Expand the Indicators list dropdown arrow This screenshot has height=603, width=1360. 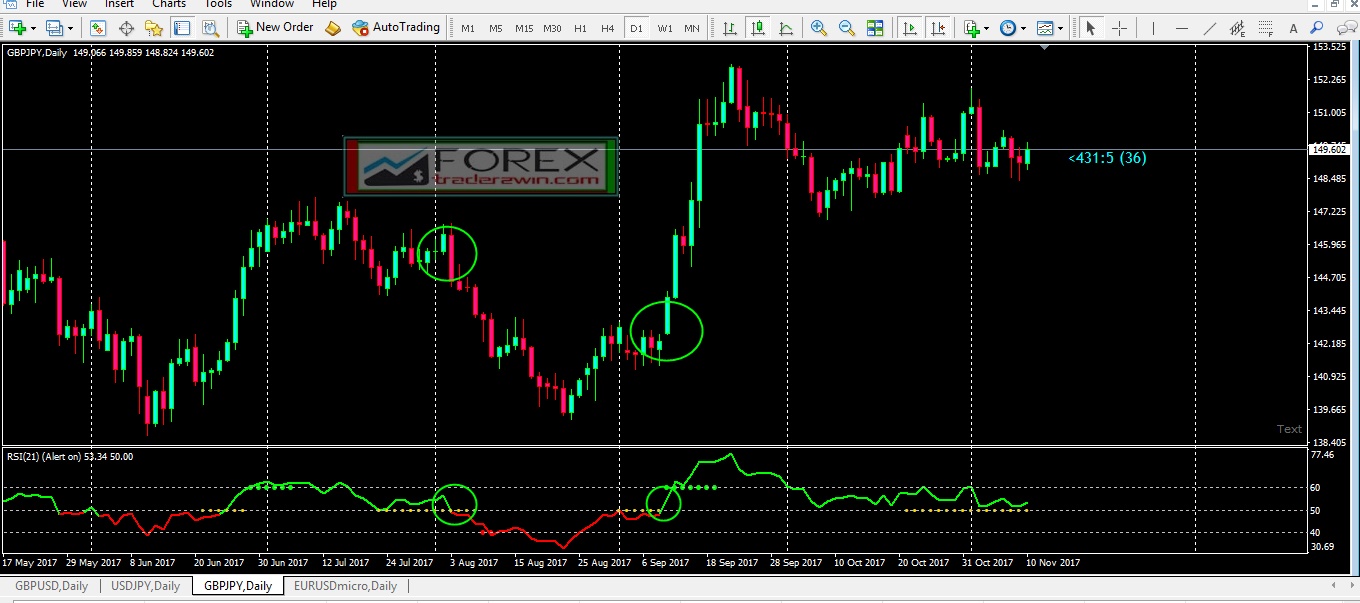tap(987, 28)
